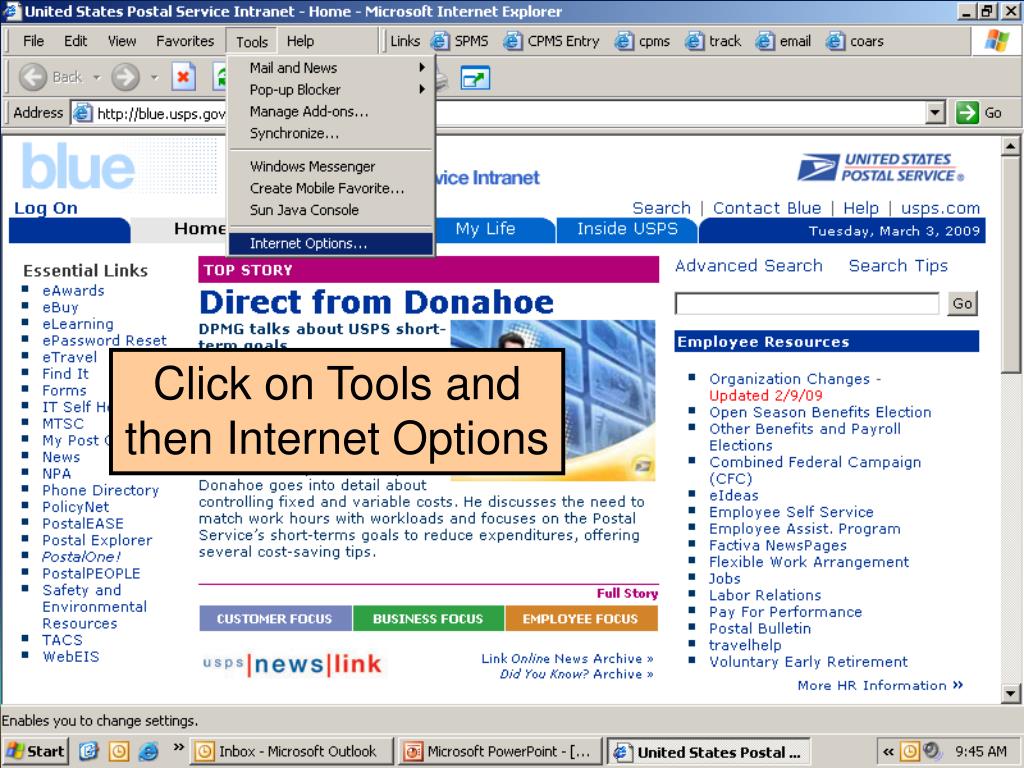
Task: Switch to the My Life tab
Action: (x=485, y=229)
